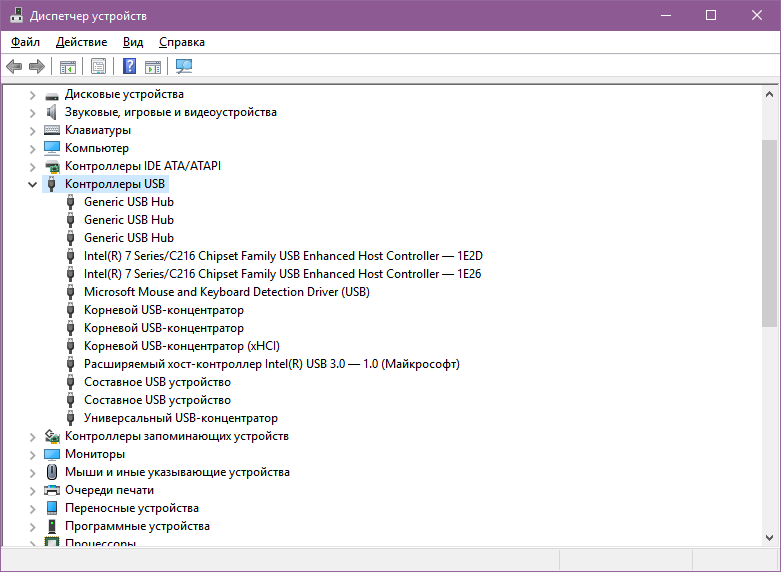The width and height of the screenshot is (781, 572).
Task: Expand the Компьютер node
Action: (32, 148)
